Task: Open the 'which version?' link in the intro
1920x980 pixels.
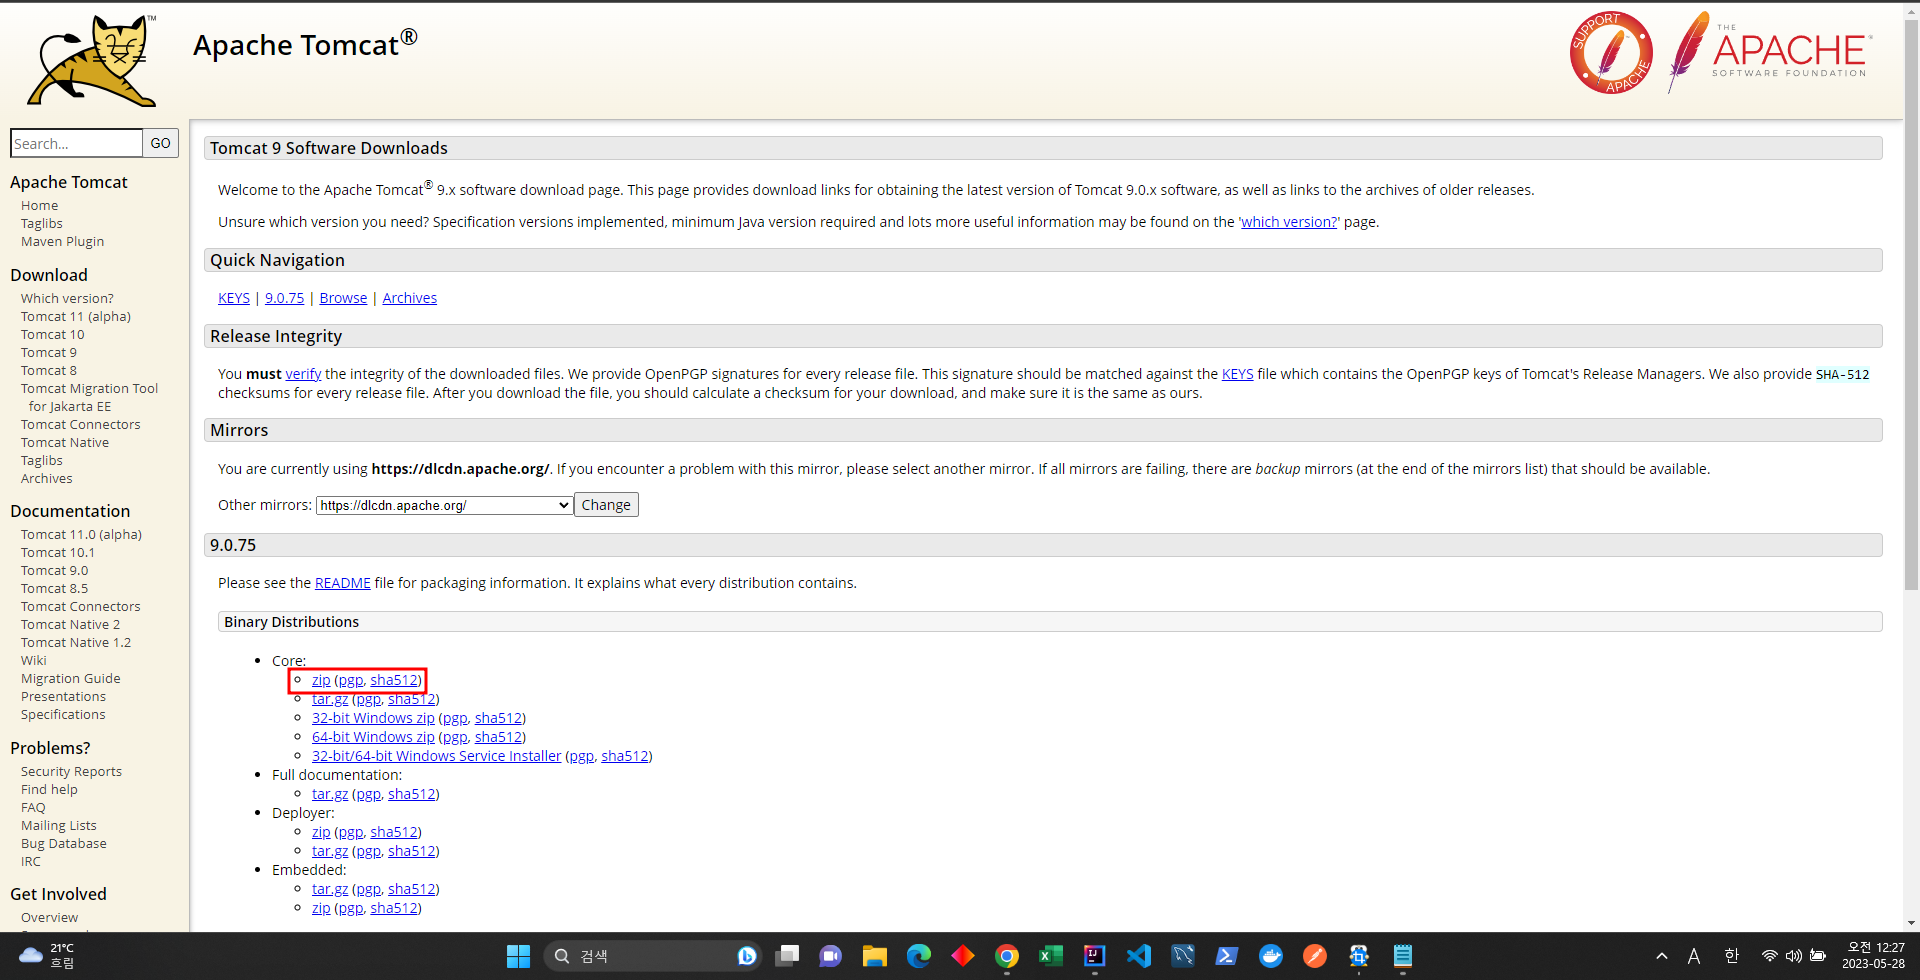Action: [1289, 222]
